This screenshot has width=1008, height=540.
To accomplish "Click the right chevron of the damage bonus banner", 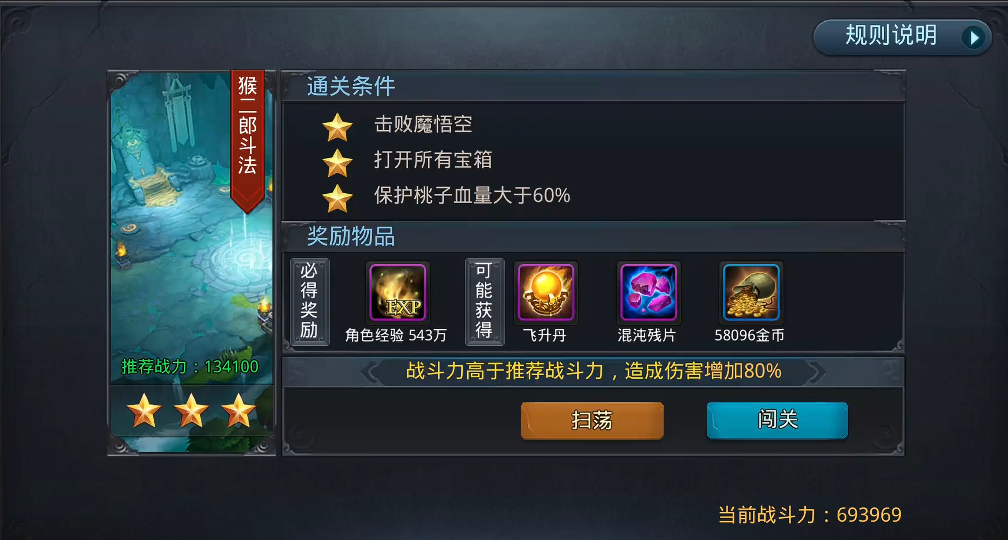I will pos(816,372).
